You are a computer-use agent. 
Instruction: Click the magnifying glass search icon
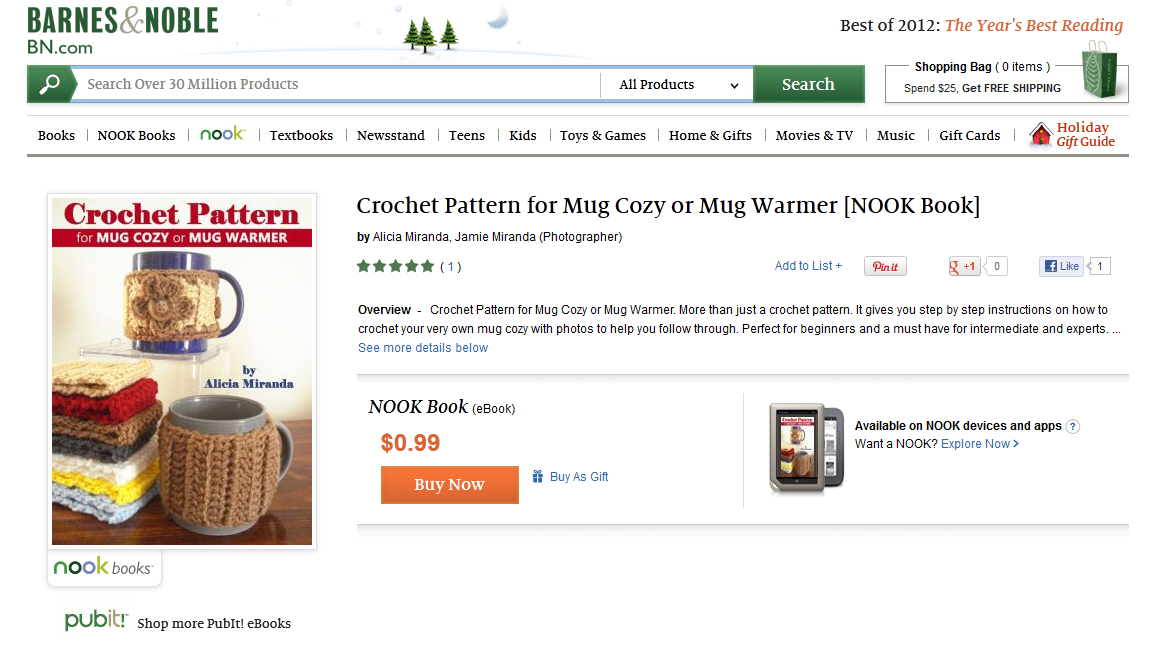tap(49, 84)
